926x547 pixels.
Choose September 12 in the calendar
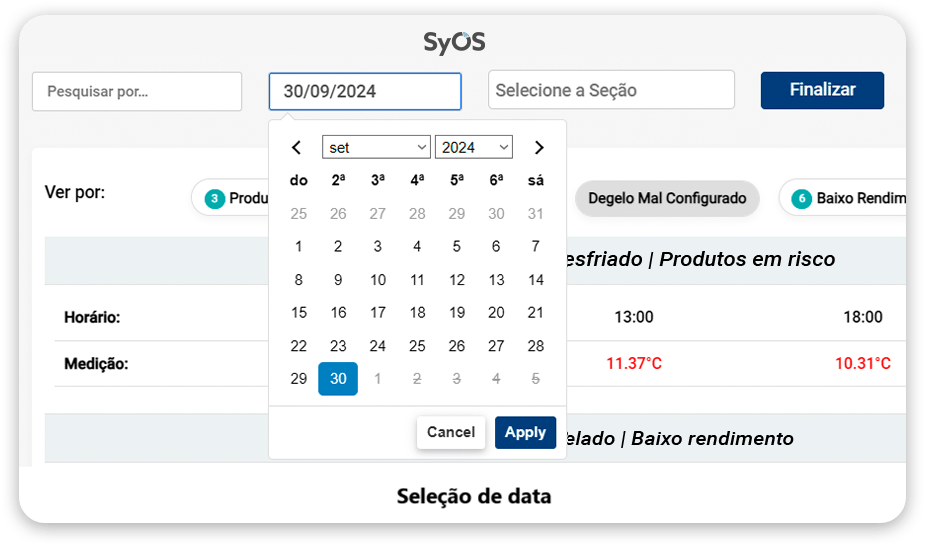tap(457, 279)
